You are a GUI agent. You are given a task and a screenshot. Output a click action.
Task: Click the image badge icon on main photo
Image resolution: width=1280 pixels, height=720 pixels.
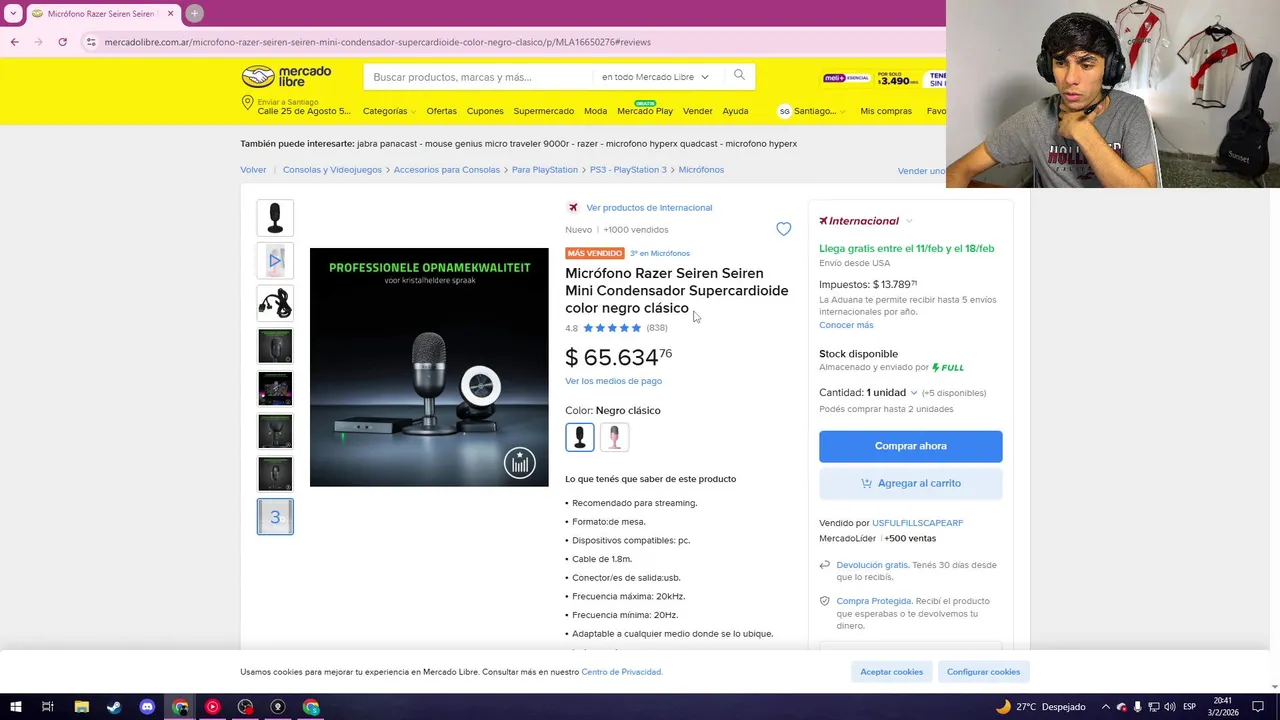[519, 462]
